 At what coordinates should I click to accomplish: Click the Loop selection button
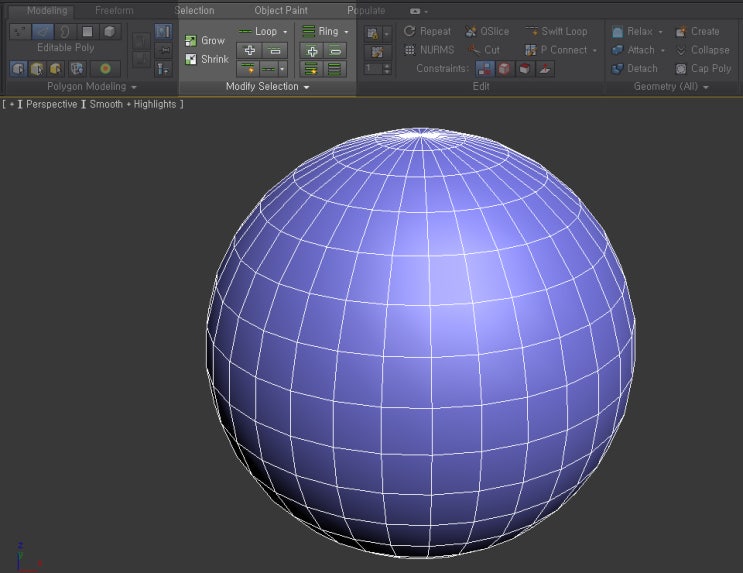(258, 31)
